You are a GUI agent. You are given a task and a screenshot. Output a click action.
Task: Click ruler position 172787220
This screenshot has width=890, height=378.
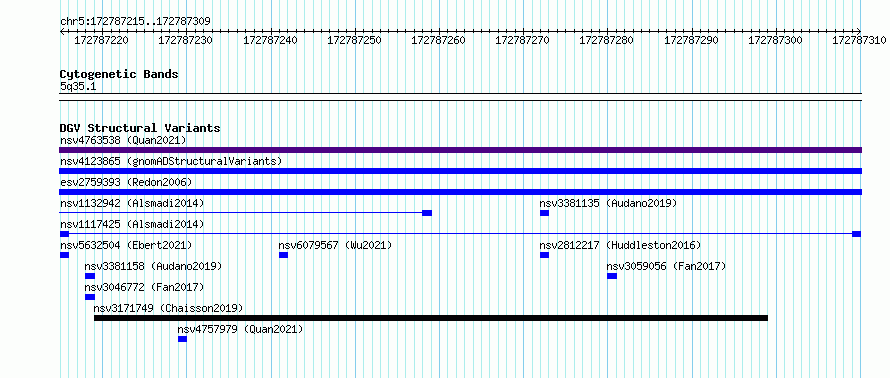(x=102, y=40)
